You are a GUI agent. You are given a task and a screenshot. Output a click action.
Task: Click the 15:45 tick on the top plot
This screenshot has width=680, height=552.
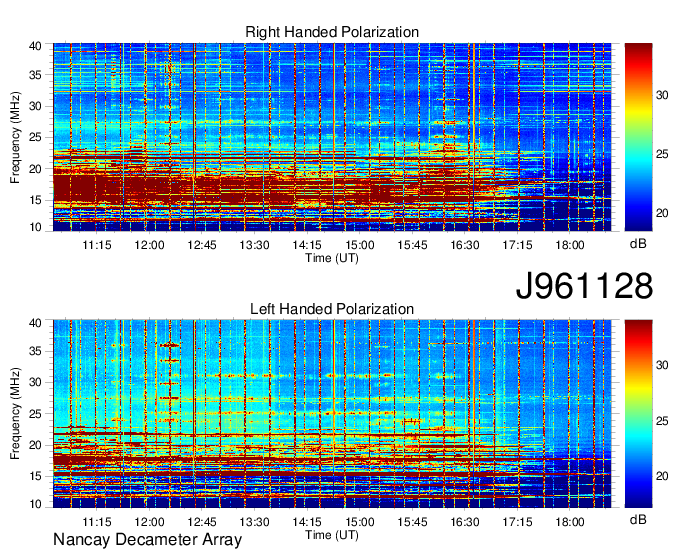pos(412,245)
